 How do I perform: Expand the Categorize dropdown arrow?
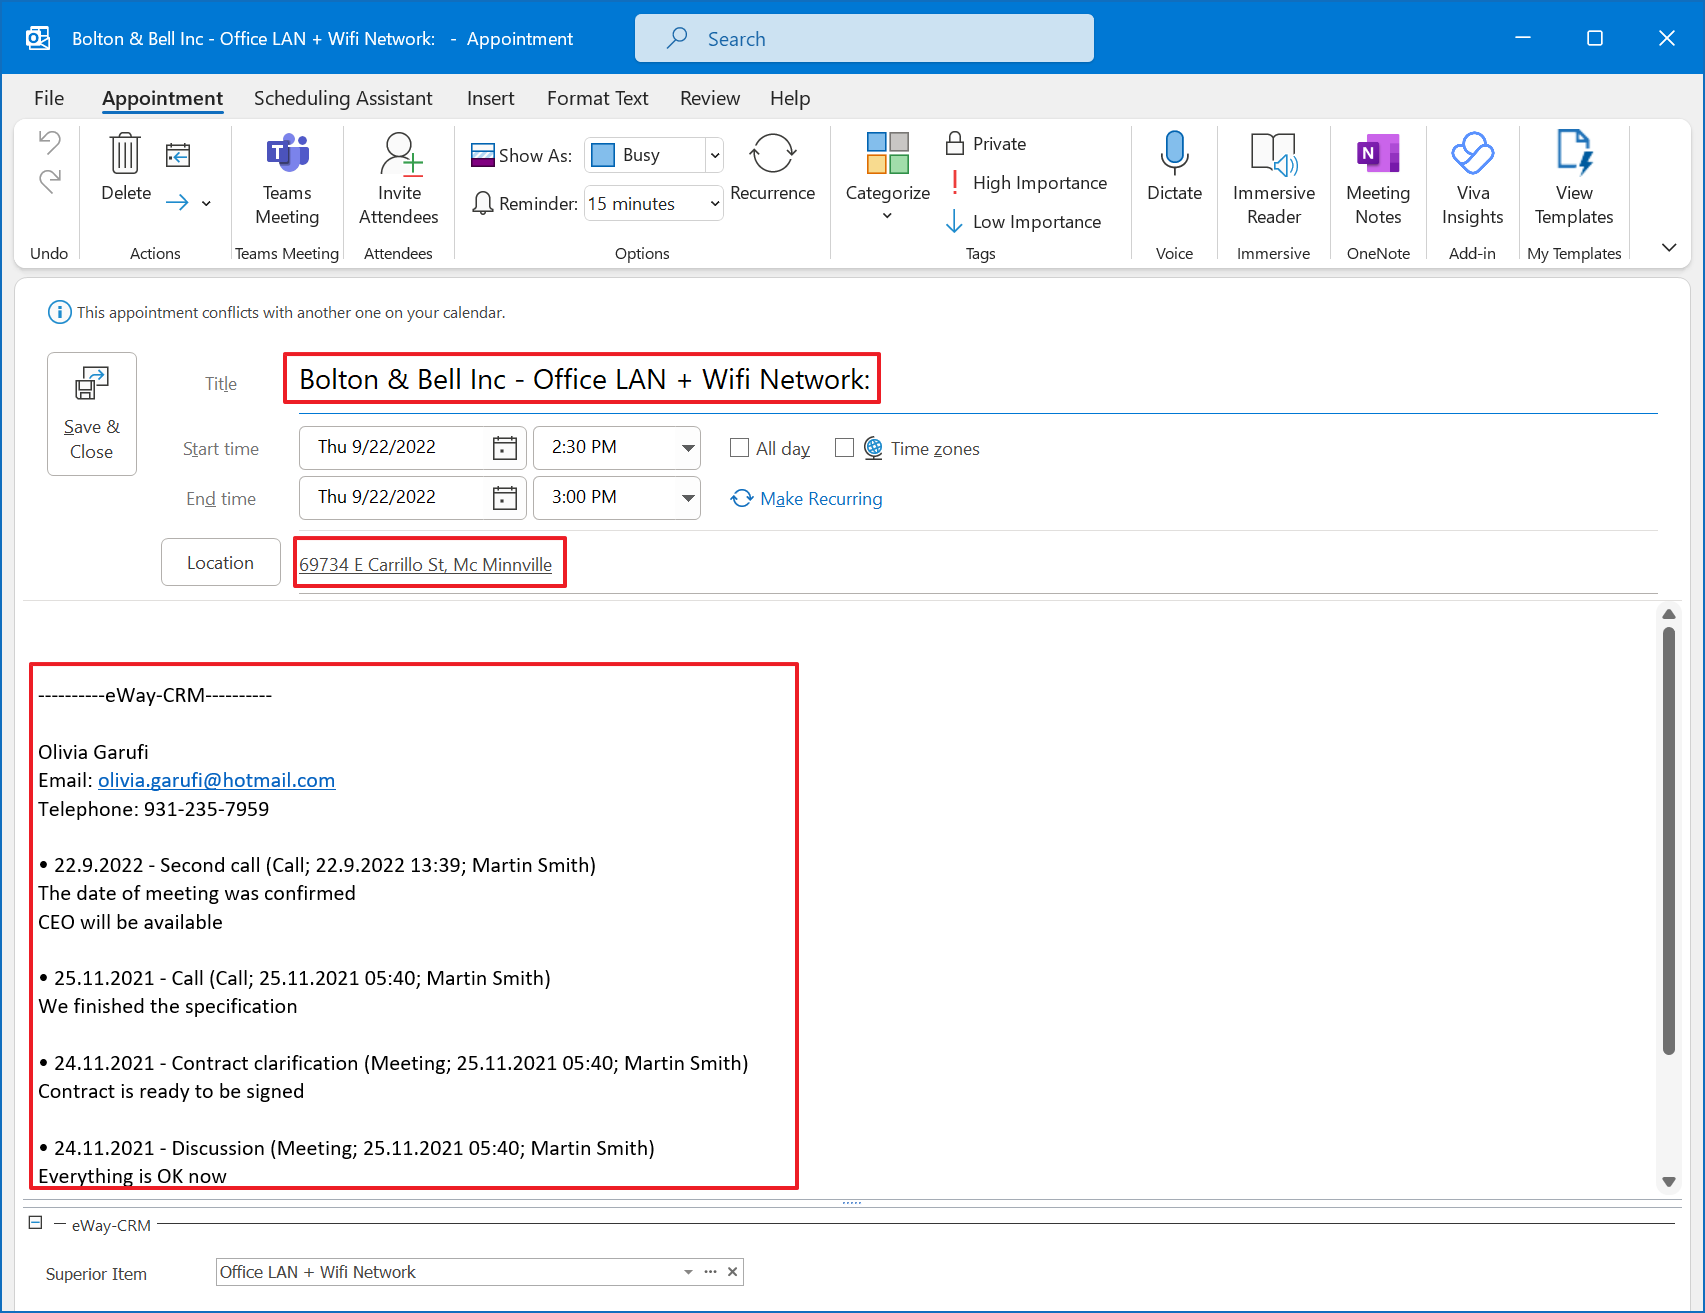pos(887,215)
